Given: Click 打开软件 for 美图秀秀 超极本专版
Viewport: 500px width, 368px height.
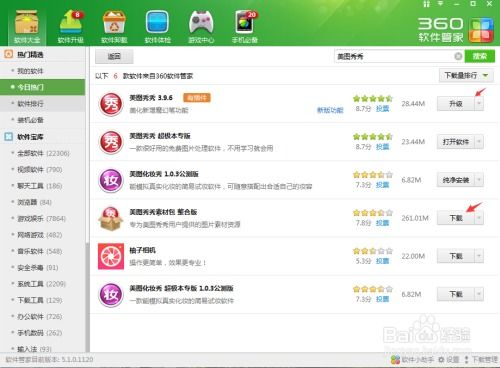Looking at the screenshot, I should (x=456, y=142).
